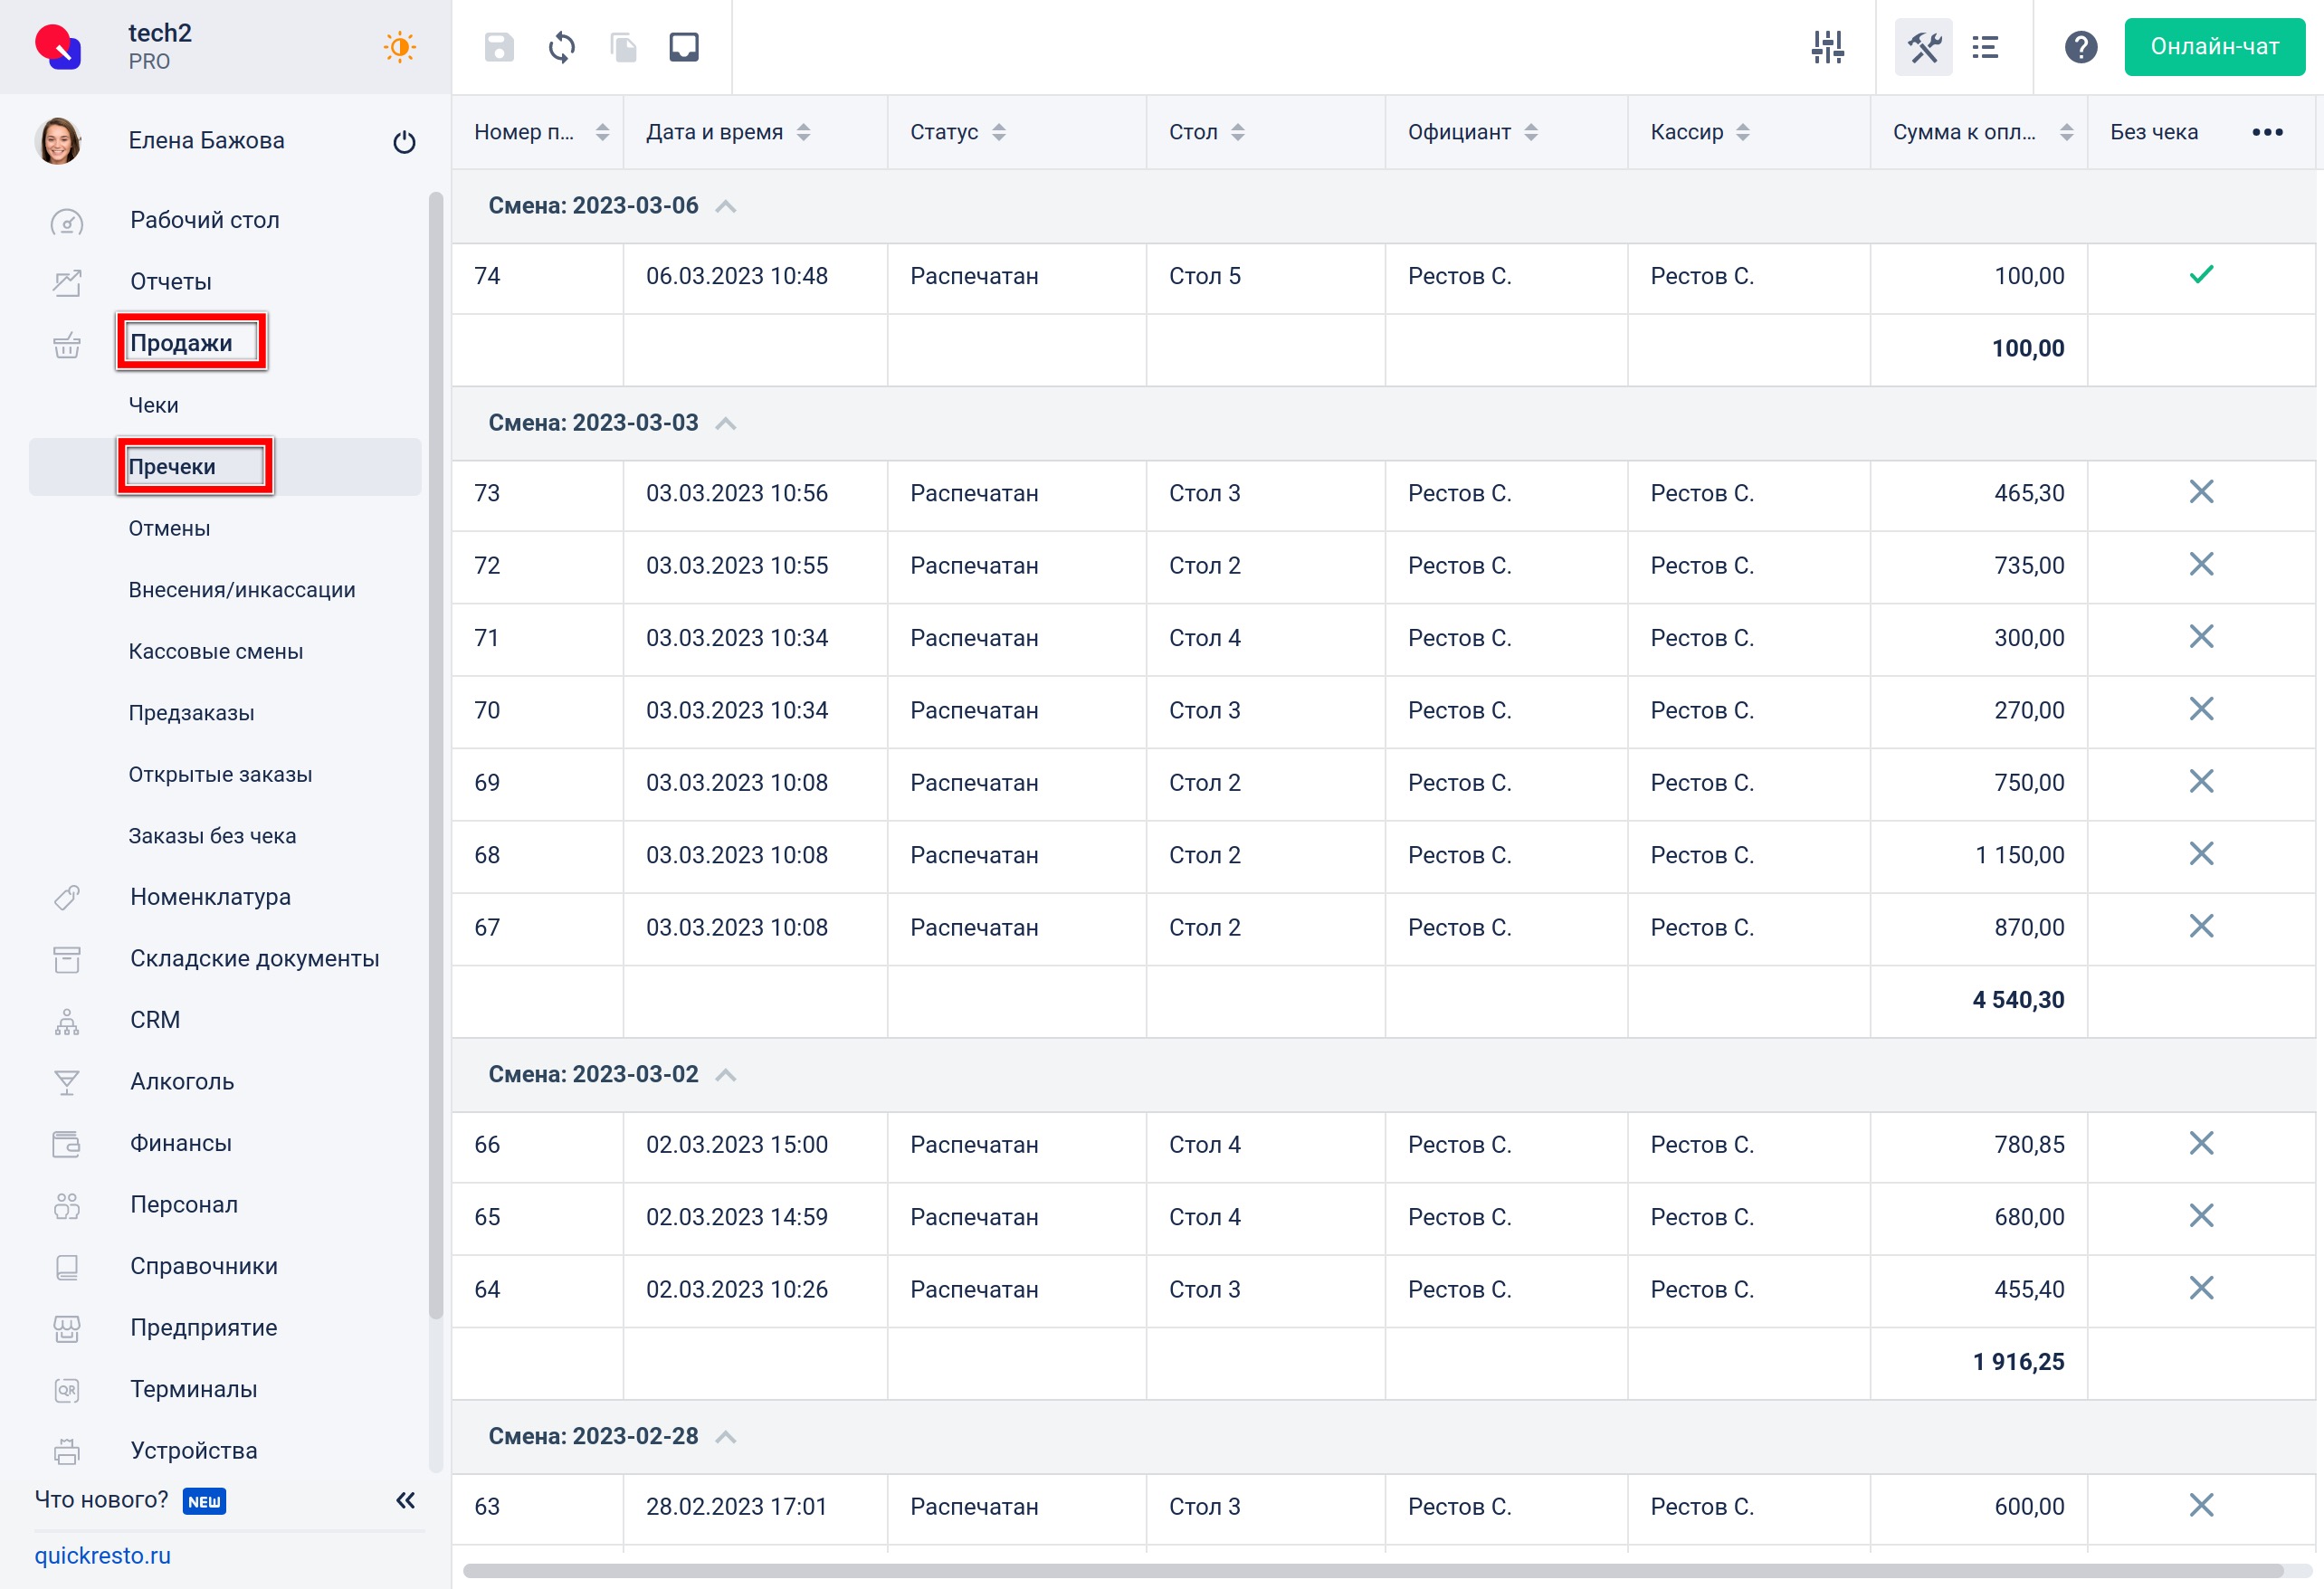Click the cross mark in row 73
The width and height of the screenshot is (2324, 1589).
tap(2202, 491)
